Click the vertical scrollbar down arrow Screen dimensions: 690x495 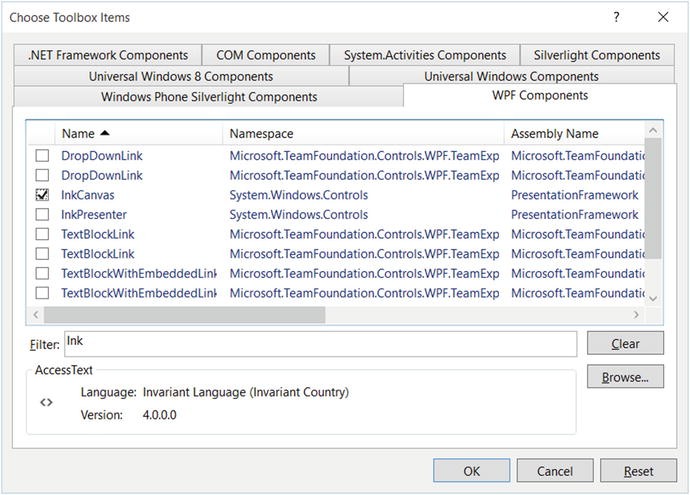point(653,299)
